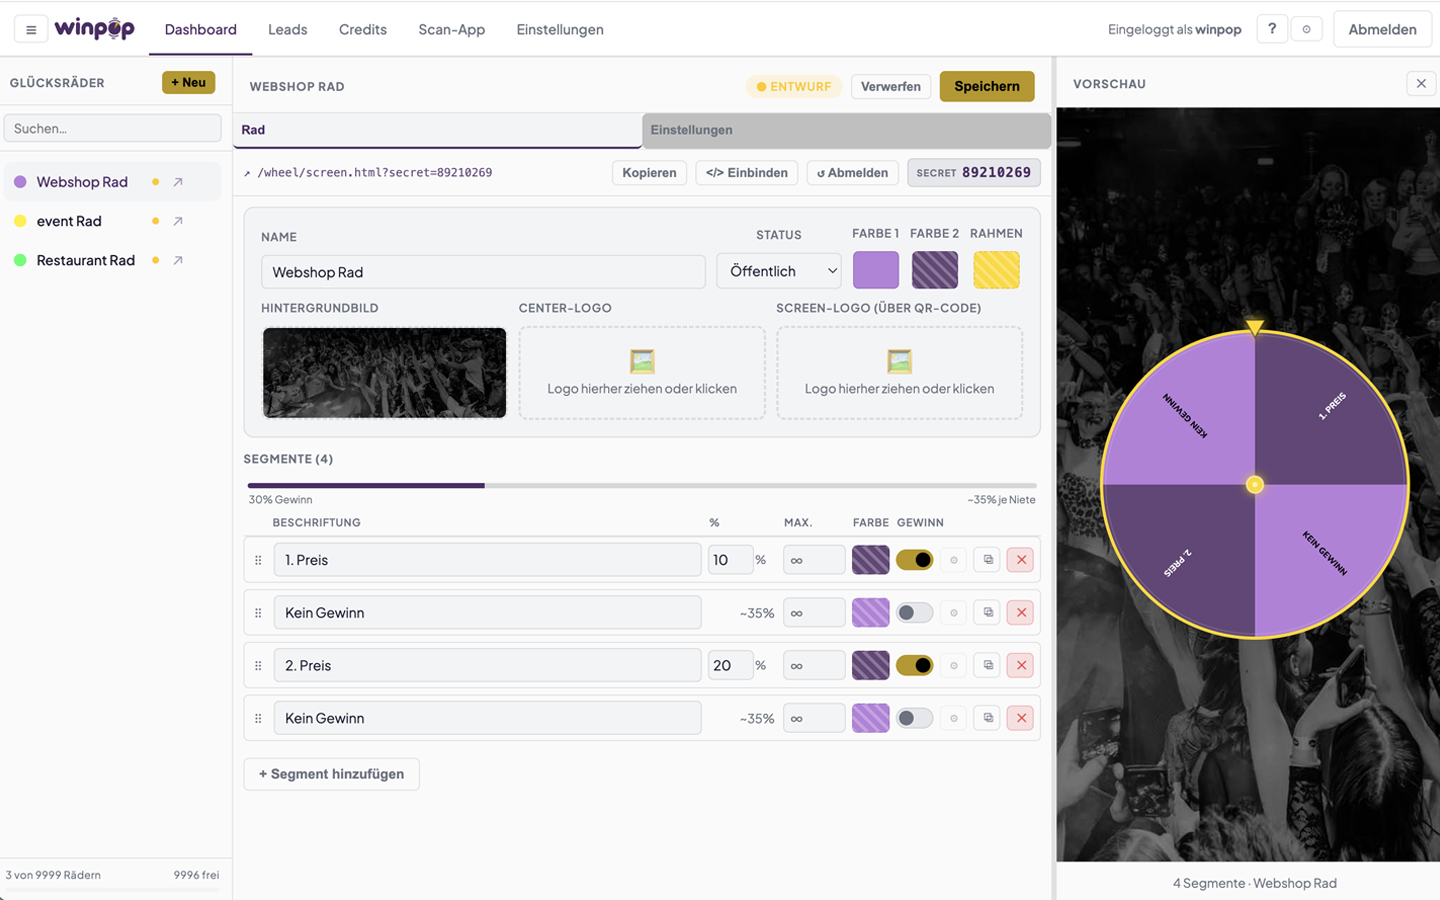Disable Gewinn toggle for 1. Preis
Viewport: 1440px width, 900px height.
click(x=914, y=560)
